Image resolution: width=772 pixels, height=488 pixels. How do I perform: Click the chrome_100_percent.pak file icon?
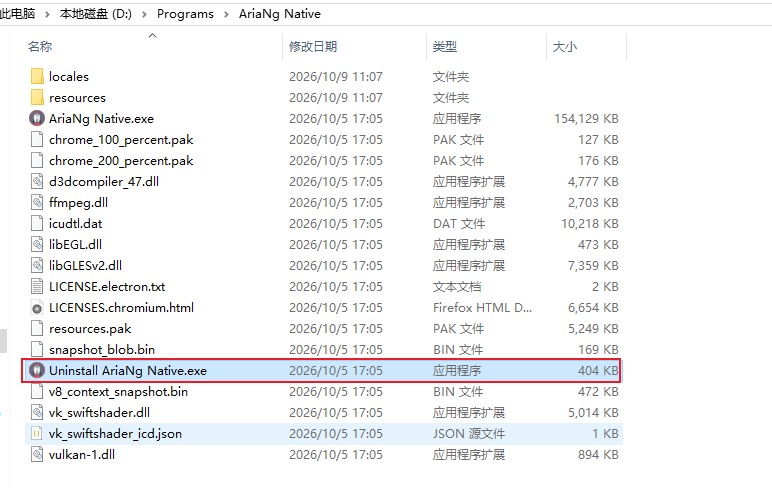pyautogui.click(x=37, y=140)
